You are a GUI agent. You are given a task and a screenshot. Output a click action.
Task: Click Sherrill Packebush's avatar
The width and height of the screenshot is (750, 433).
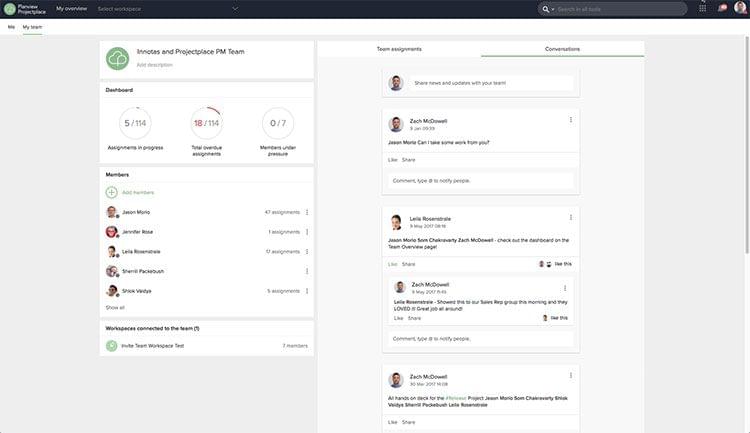(x=111, y=271)
